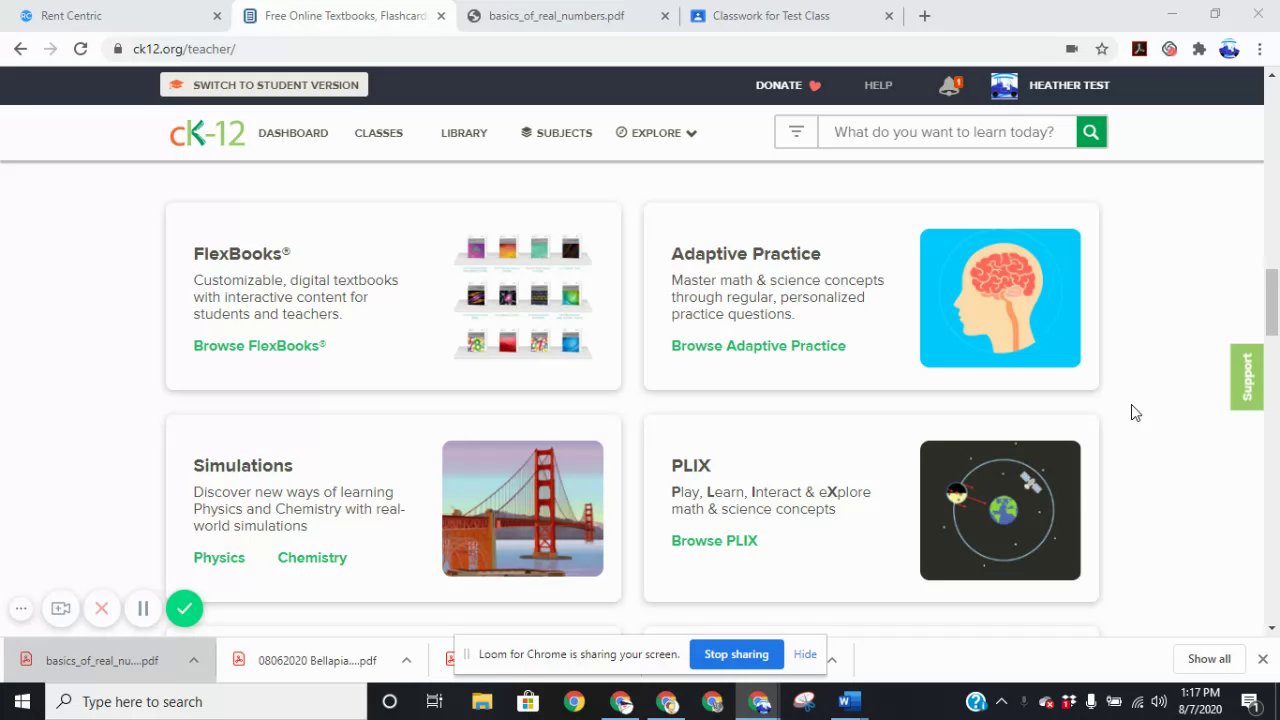This screenshot has width=1280, height=720.
Task: Reload the page
Action: point(80,49)
